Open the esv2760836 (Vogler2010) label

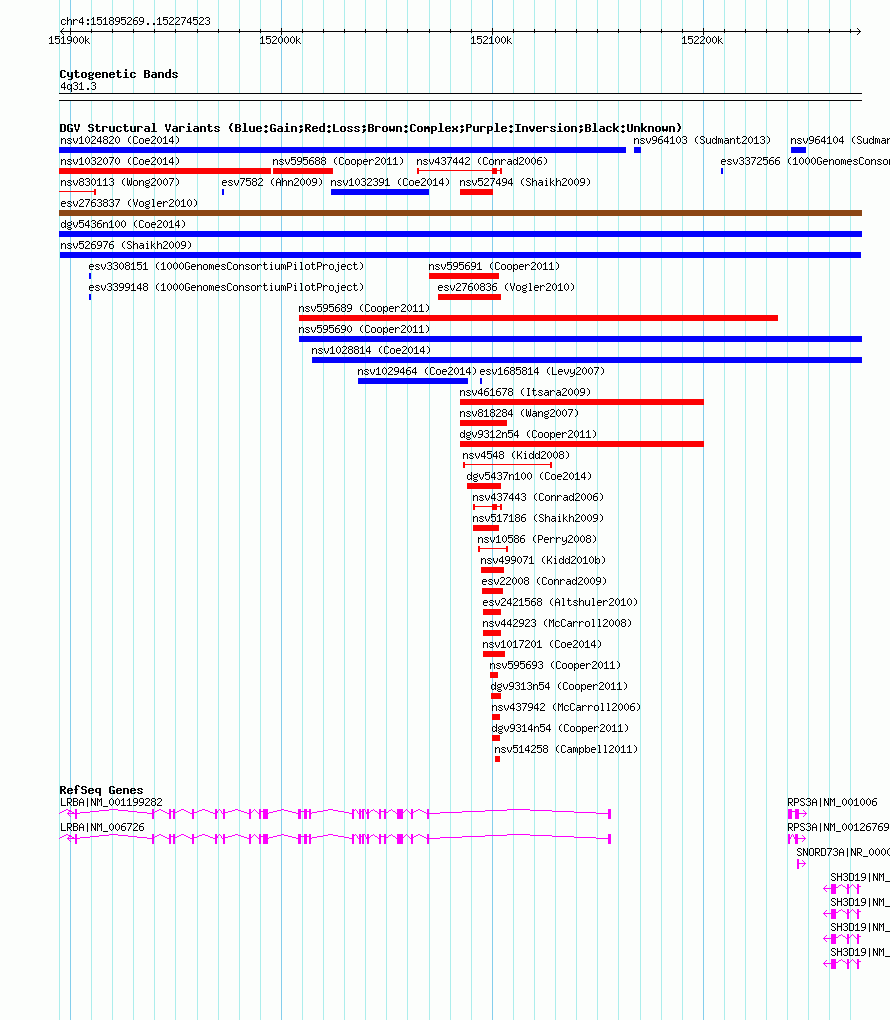[506, 288]
